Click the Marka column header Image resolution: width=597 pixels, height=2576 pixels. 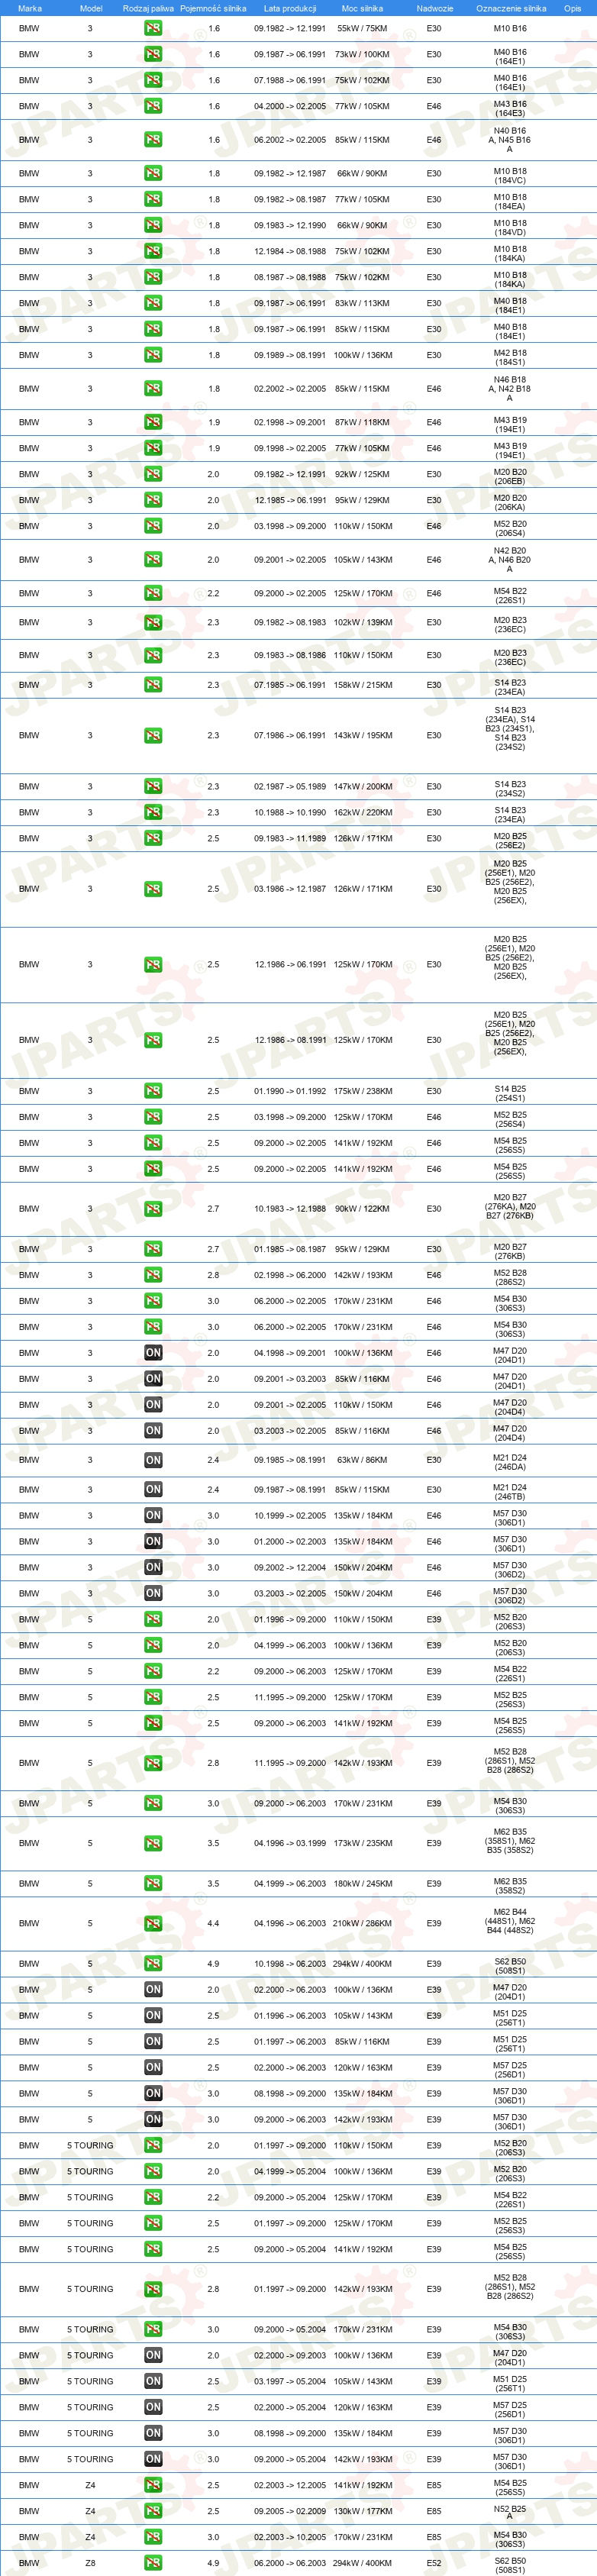[30, 8]
